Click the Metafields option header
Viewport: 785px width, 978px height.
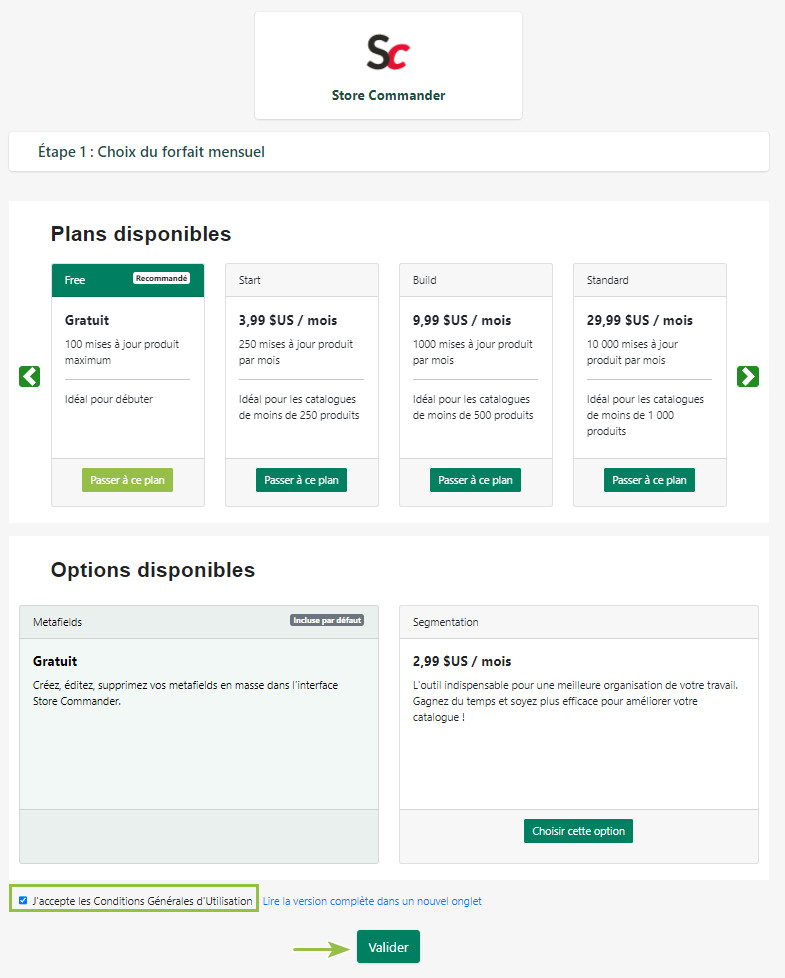(x=199, y=622)
